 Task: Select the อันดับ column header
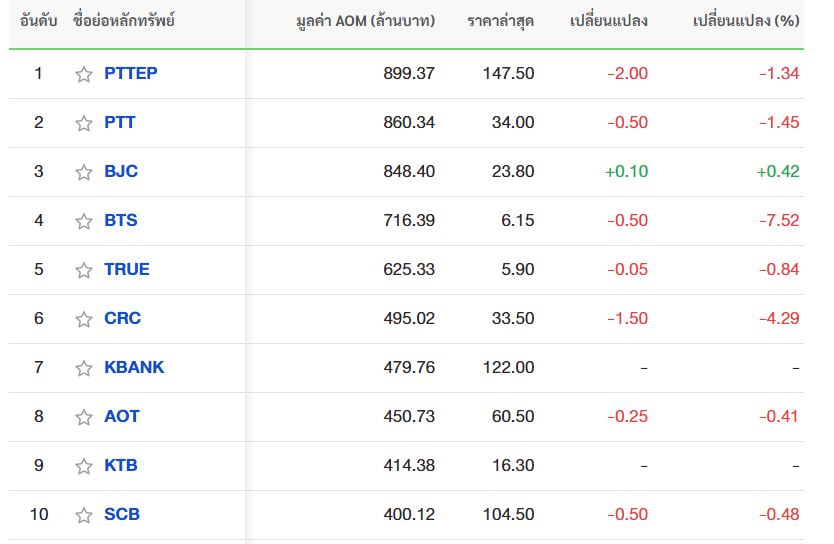(38, 21)
